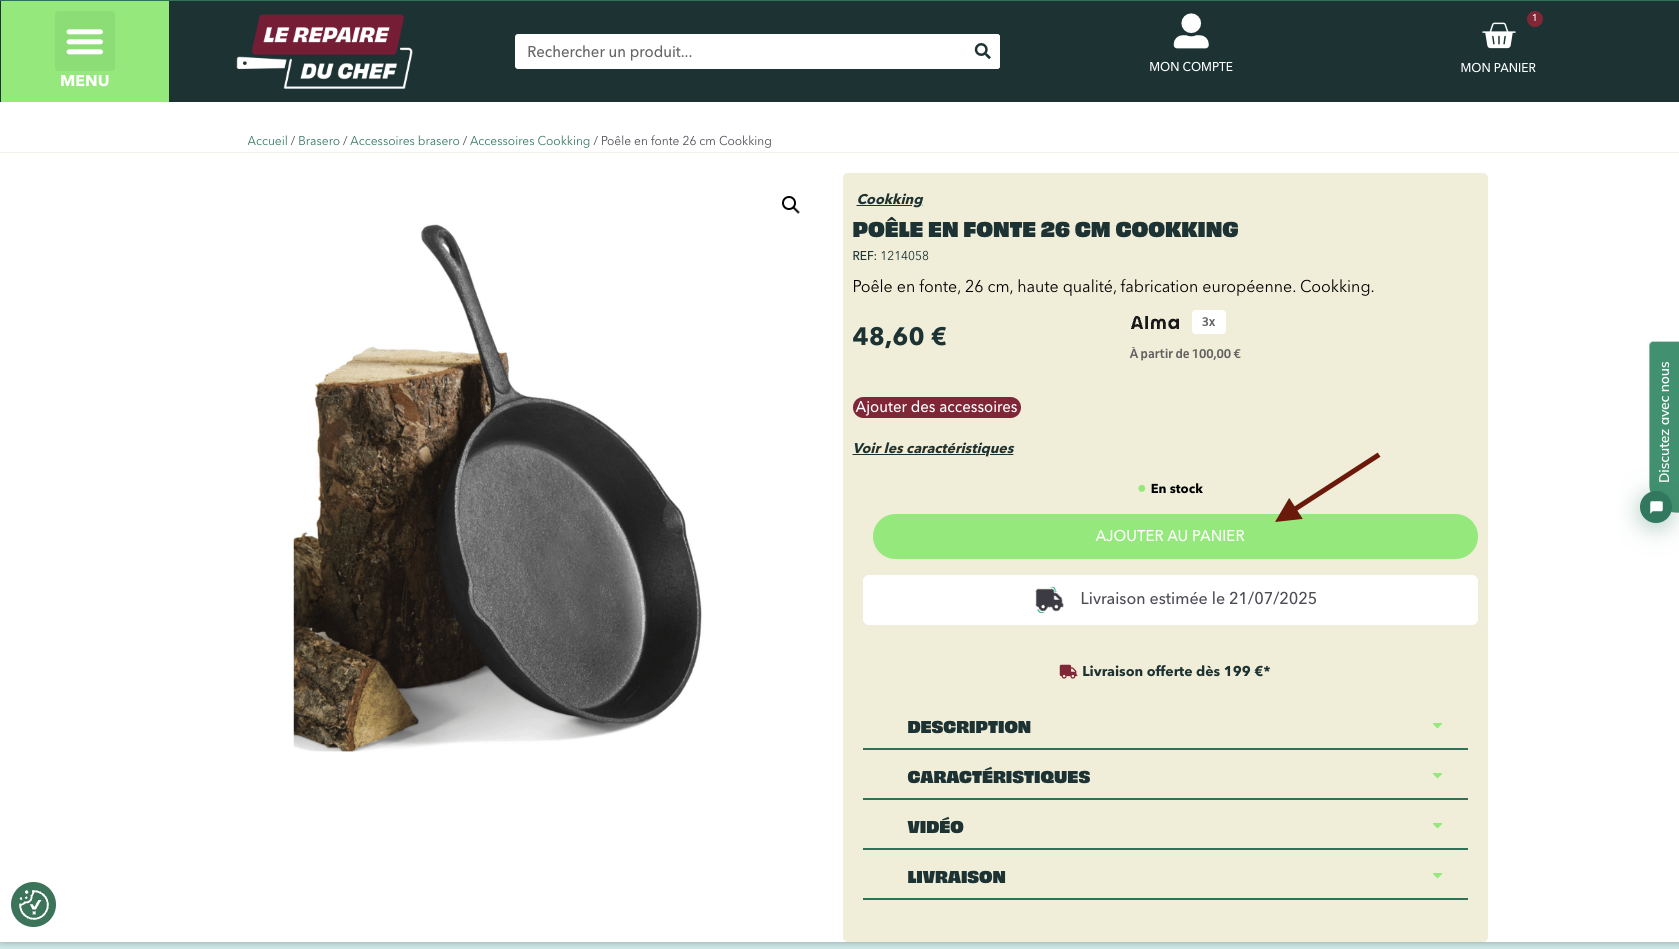Screen dimensions: 1679x949
Task: Go to Accessoires brasero breadcrumb
Action: coord(405,141)
